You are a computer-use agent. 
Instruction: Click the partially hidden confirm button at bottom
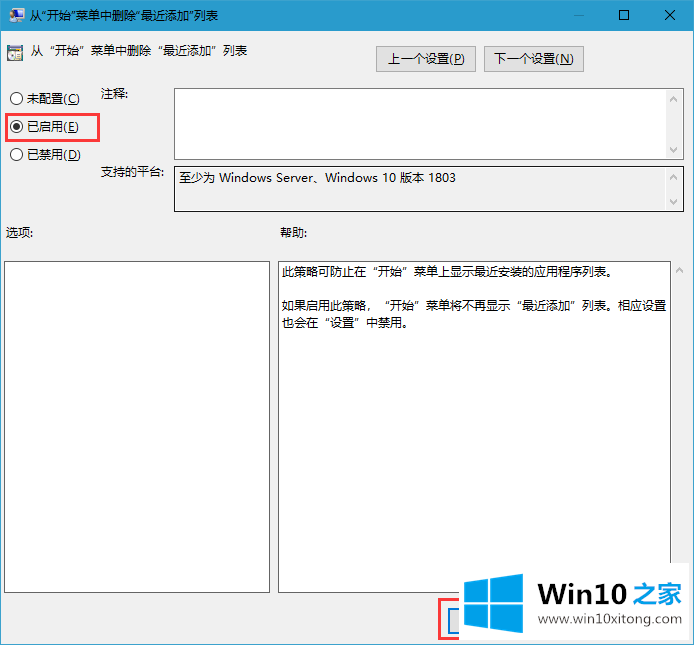450,620
